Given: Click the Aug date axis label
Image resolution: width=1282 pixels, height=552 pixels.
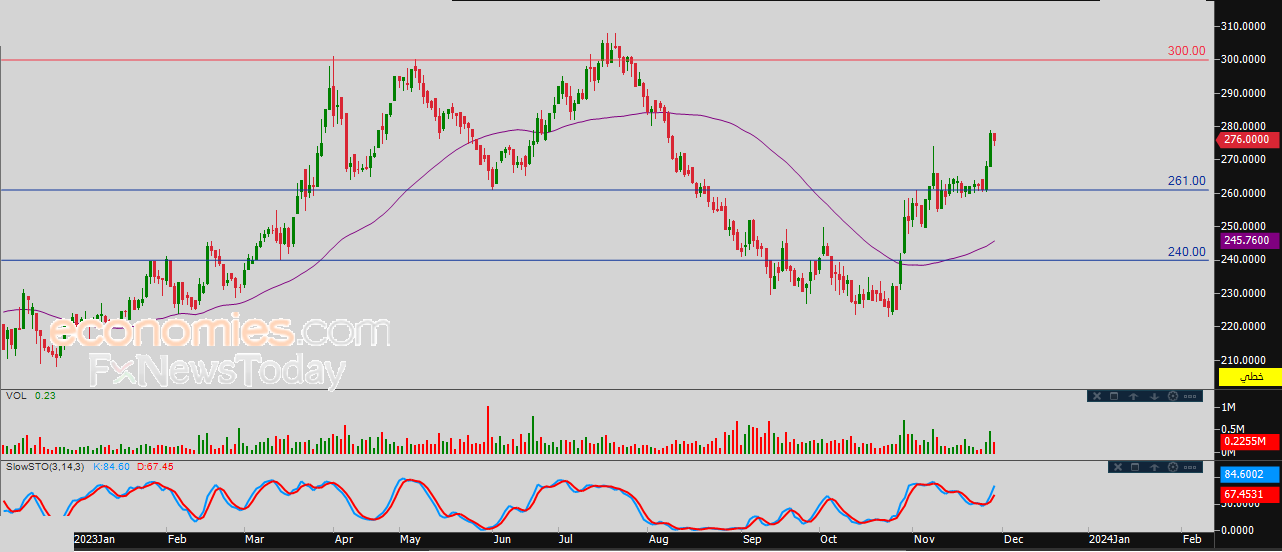Looking at the screenshot, I should (x=657, y=538).
